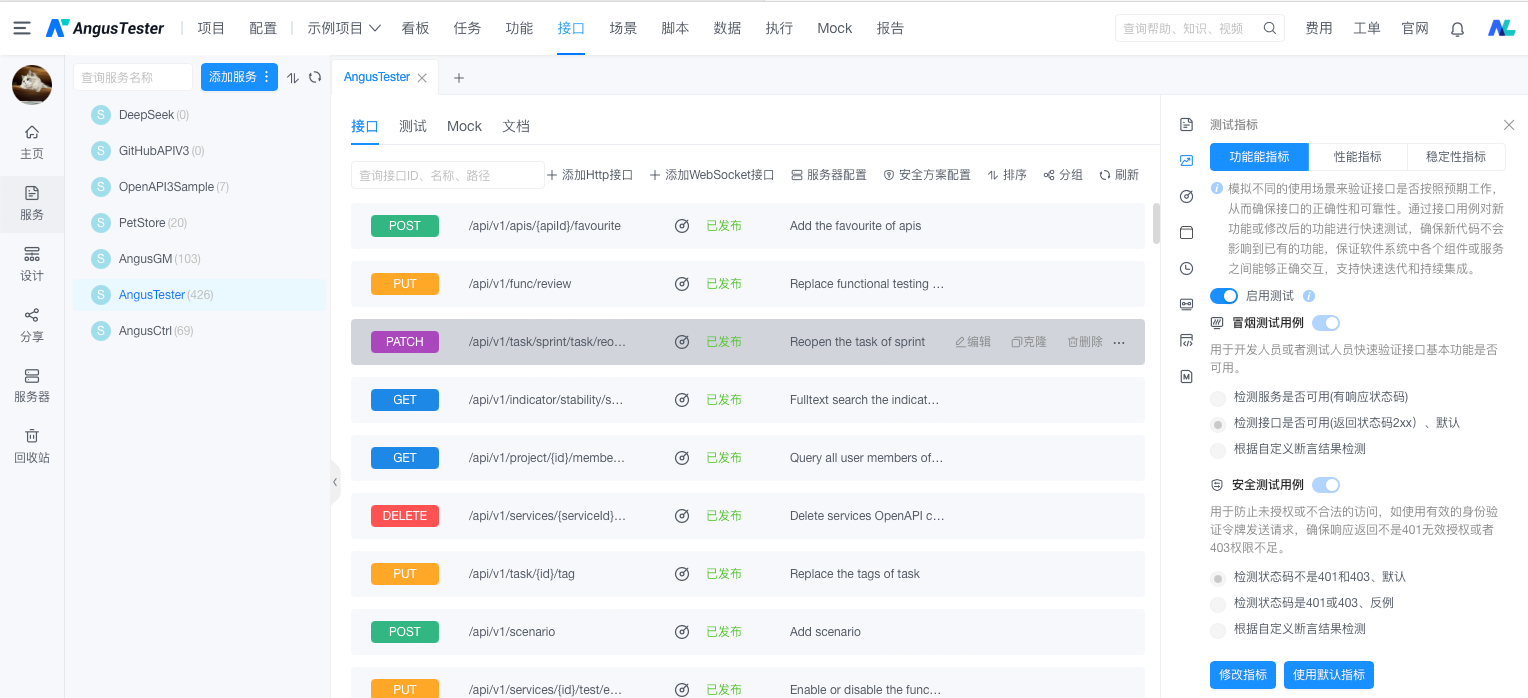This screenshot has height=698, width=1528.
Task: Close the AngusTester tab
Action: pyautogui.click(x=422, y=78)
